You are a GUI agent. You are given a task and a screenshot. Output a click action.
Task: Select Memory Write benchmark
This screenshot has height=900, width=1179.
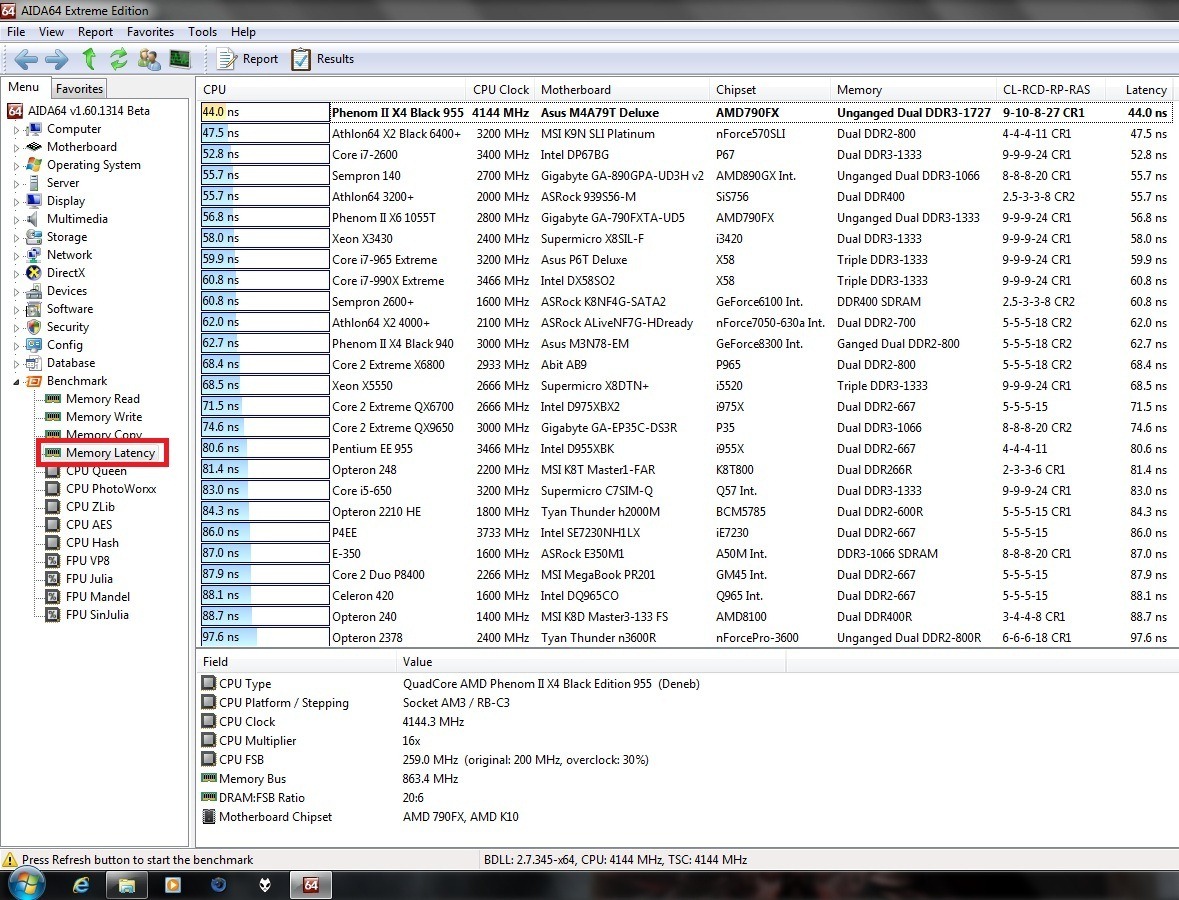[104, 417]
